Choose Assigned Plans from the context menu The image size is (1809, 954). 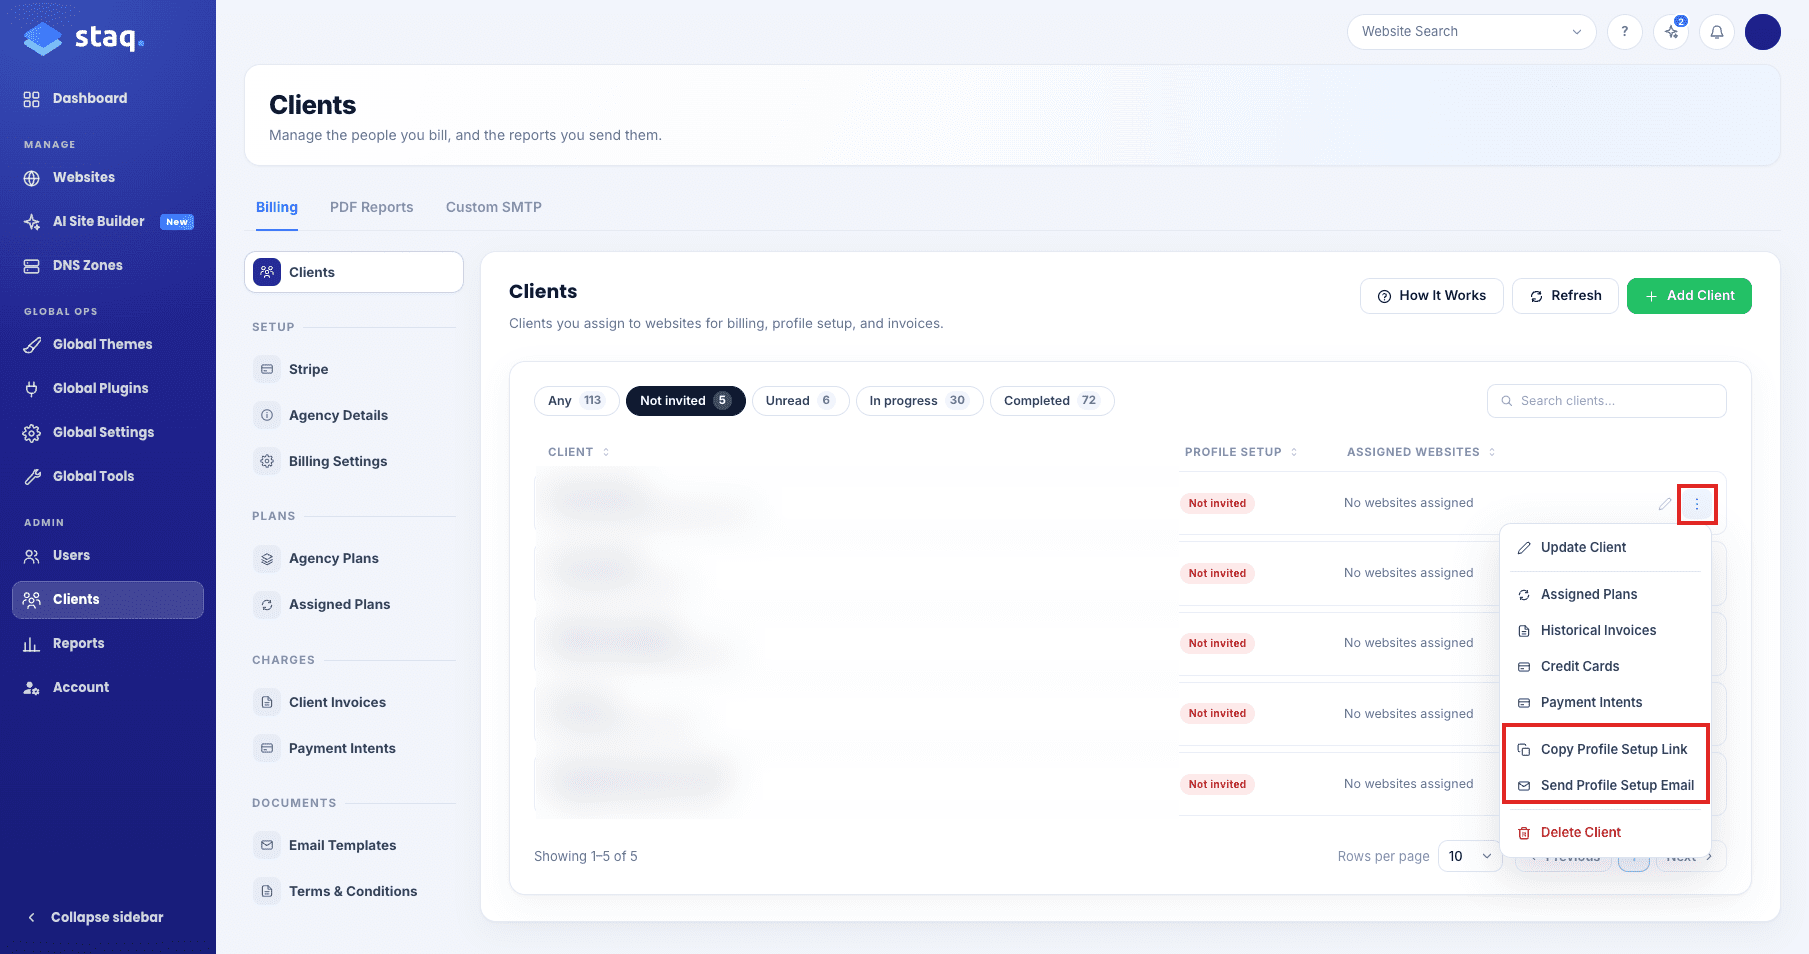tap(1606, 594)
